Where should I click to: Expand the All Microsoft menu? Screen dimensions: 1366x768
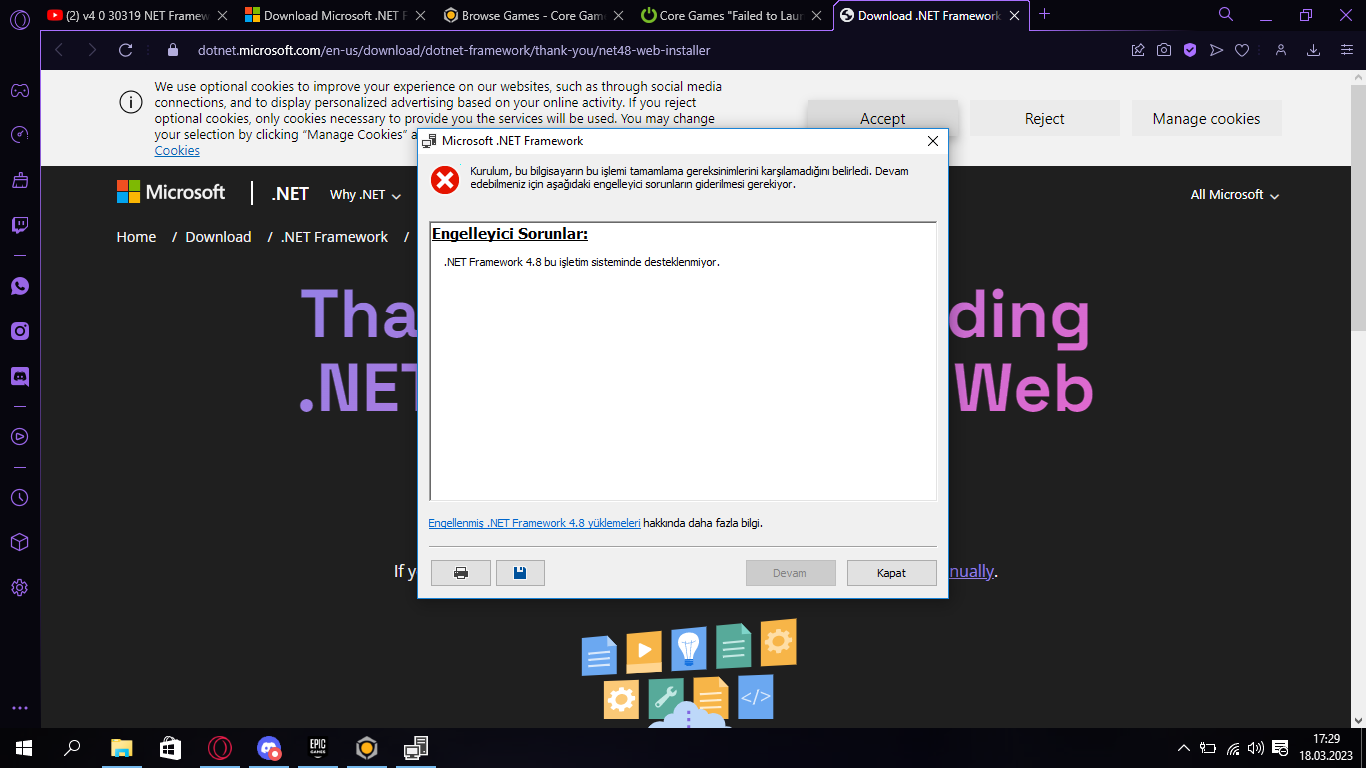pos(1235,195)
